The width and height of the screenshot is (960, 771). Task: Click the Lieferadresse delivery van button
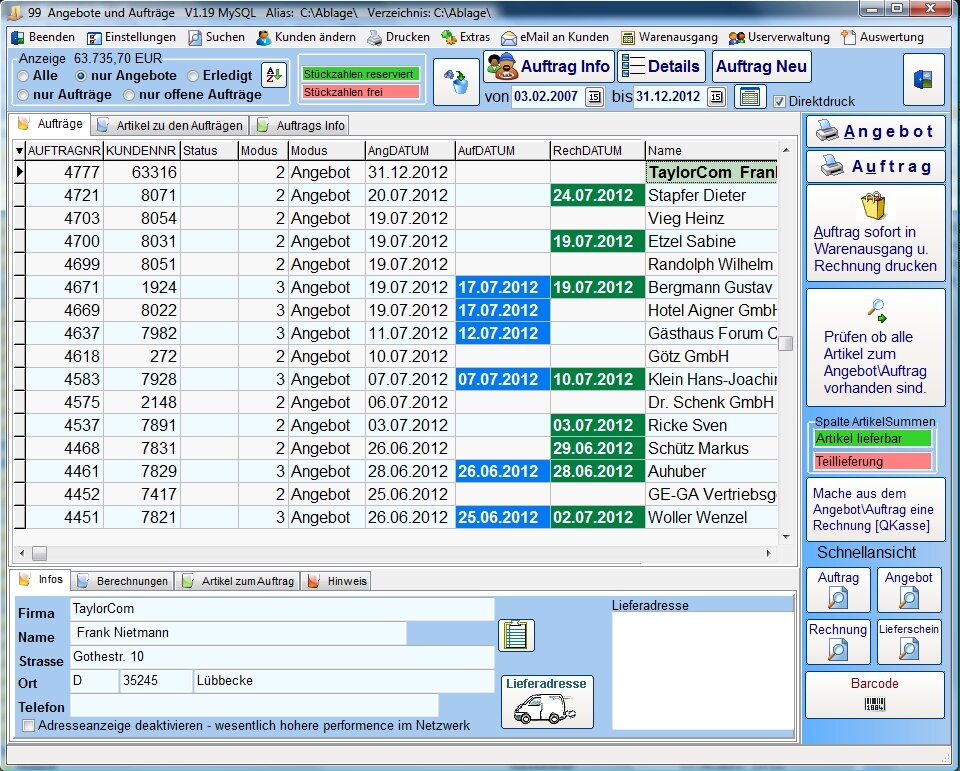click(546, 702)
